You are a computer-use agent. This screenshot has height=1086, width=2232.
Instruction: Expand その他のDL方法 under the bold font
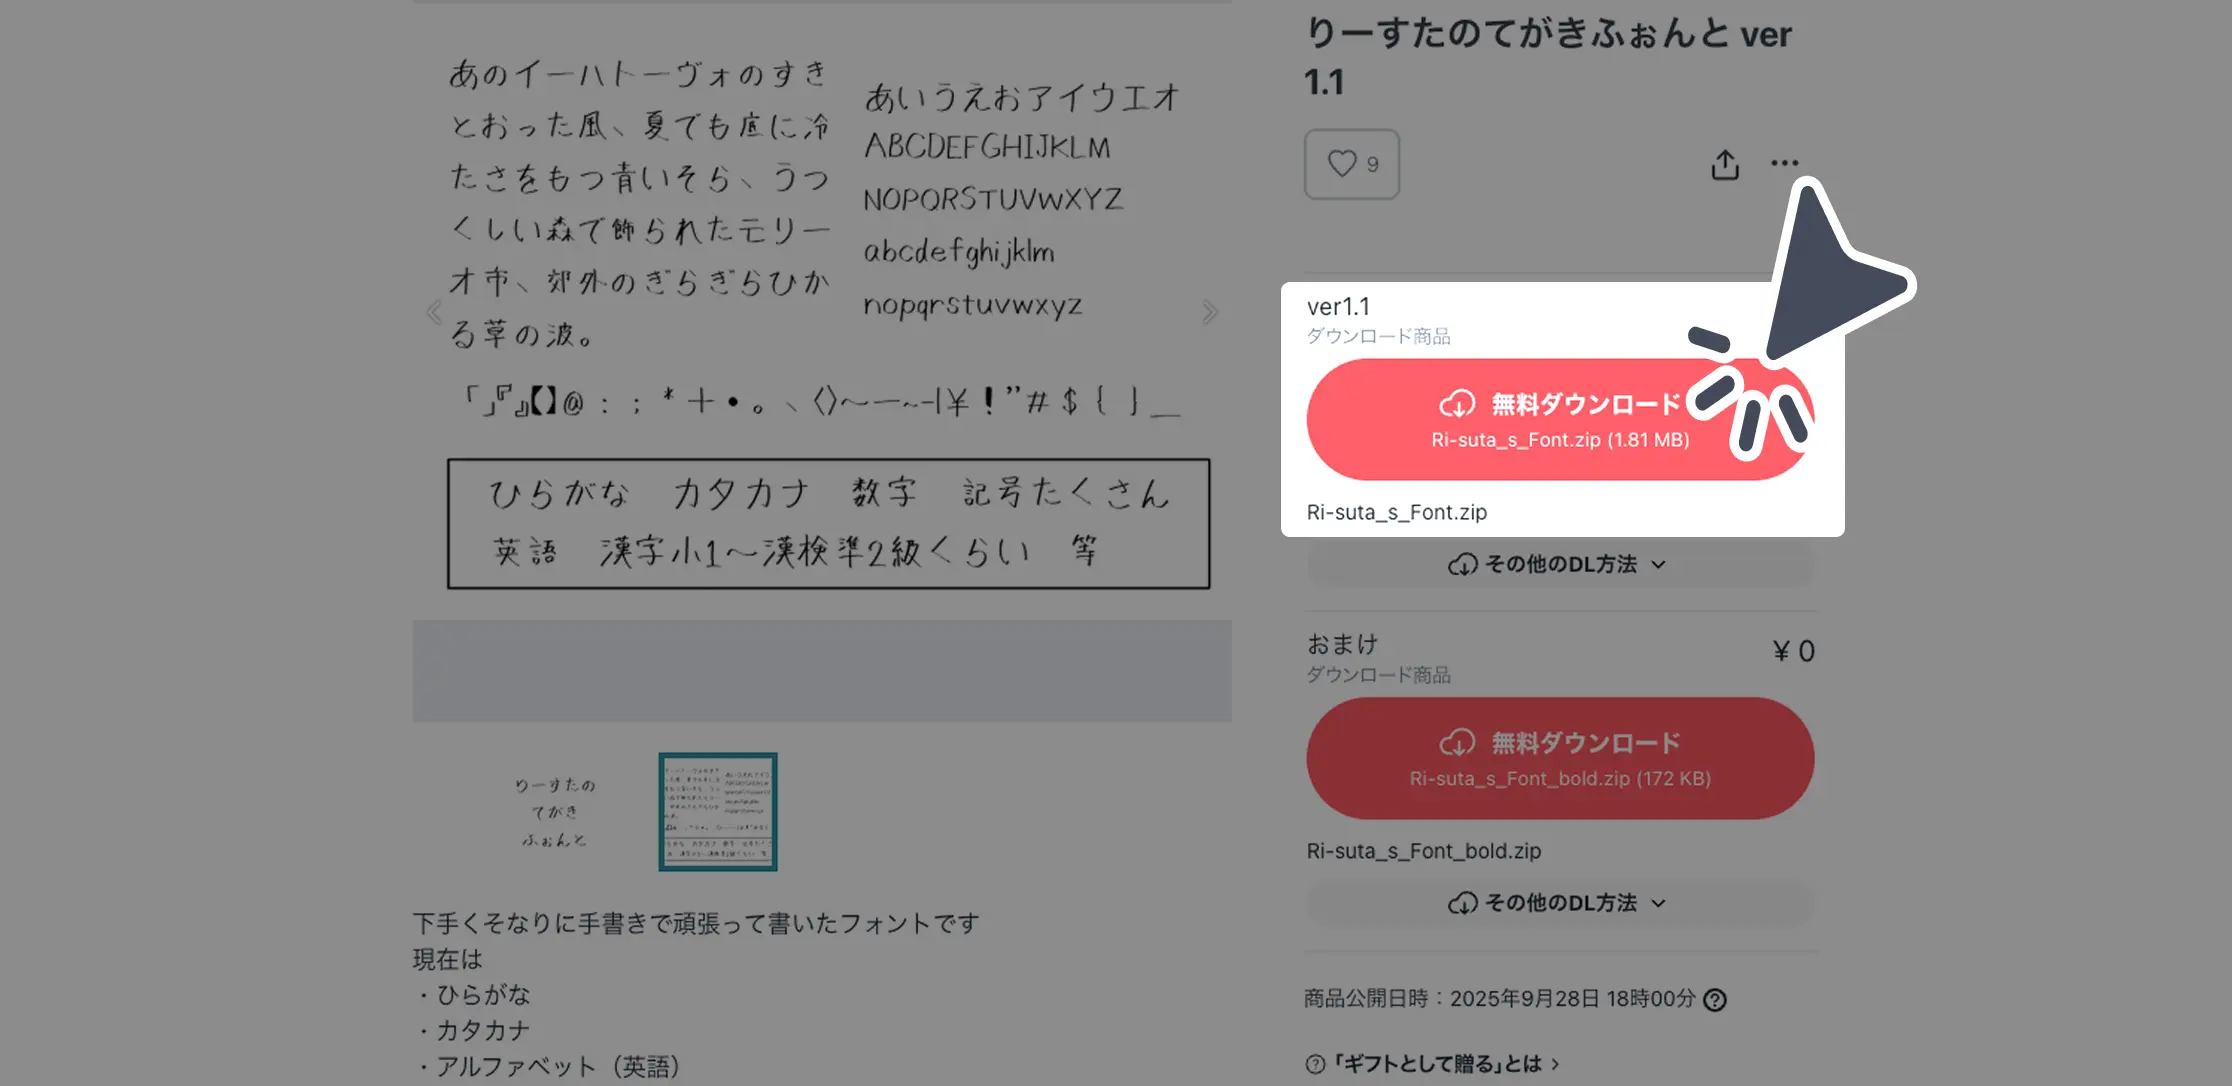coord(1560,902)
